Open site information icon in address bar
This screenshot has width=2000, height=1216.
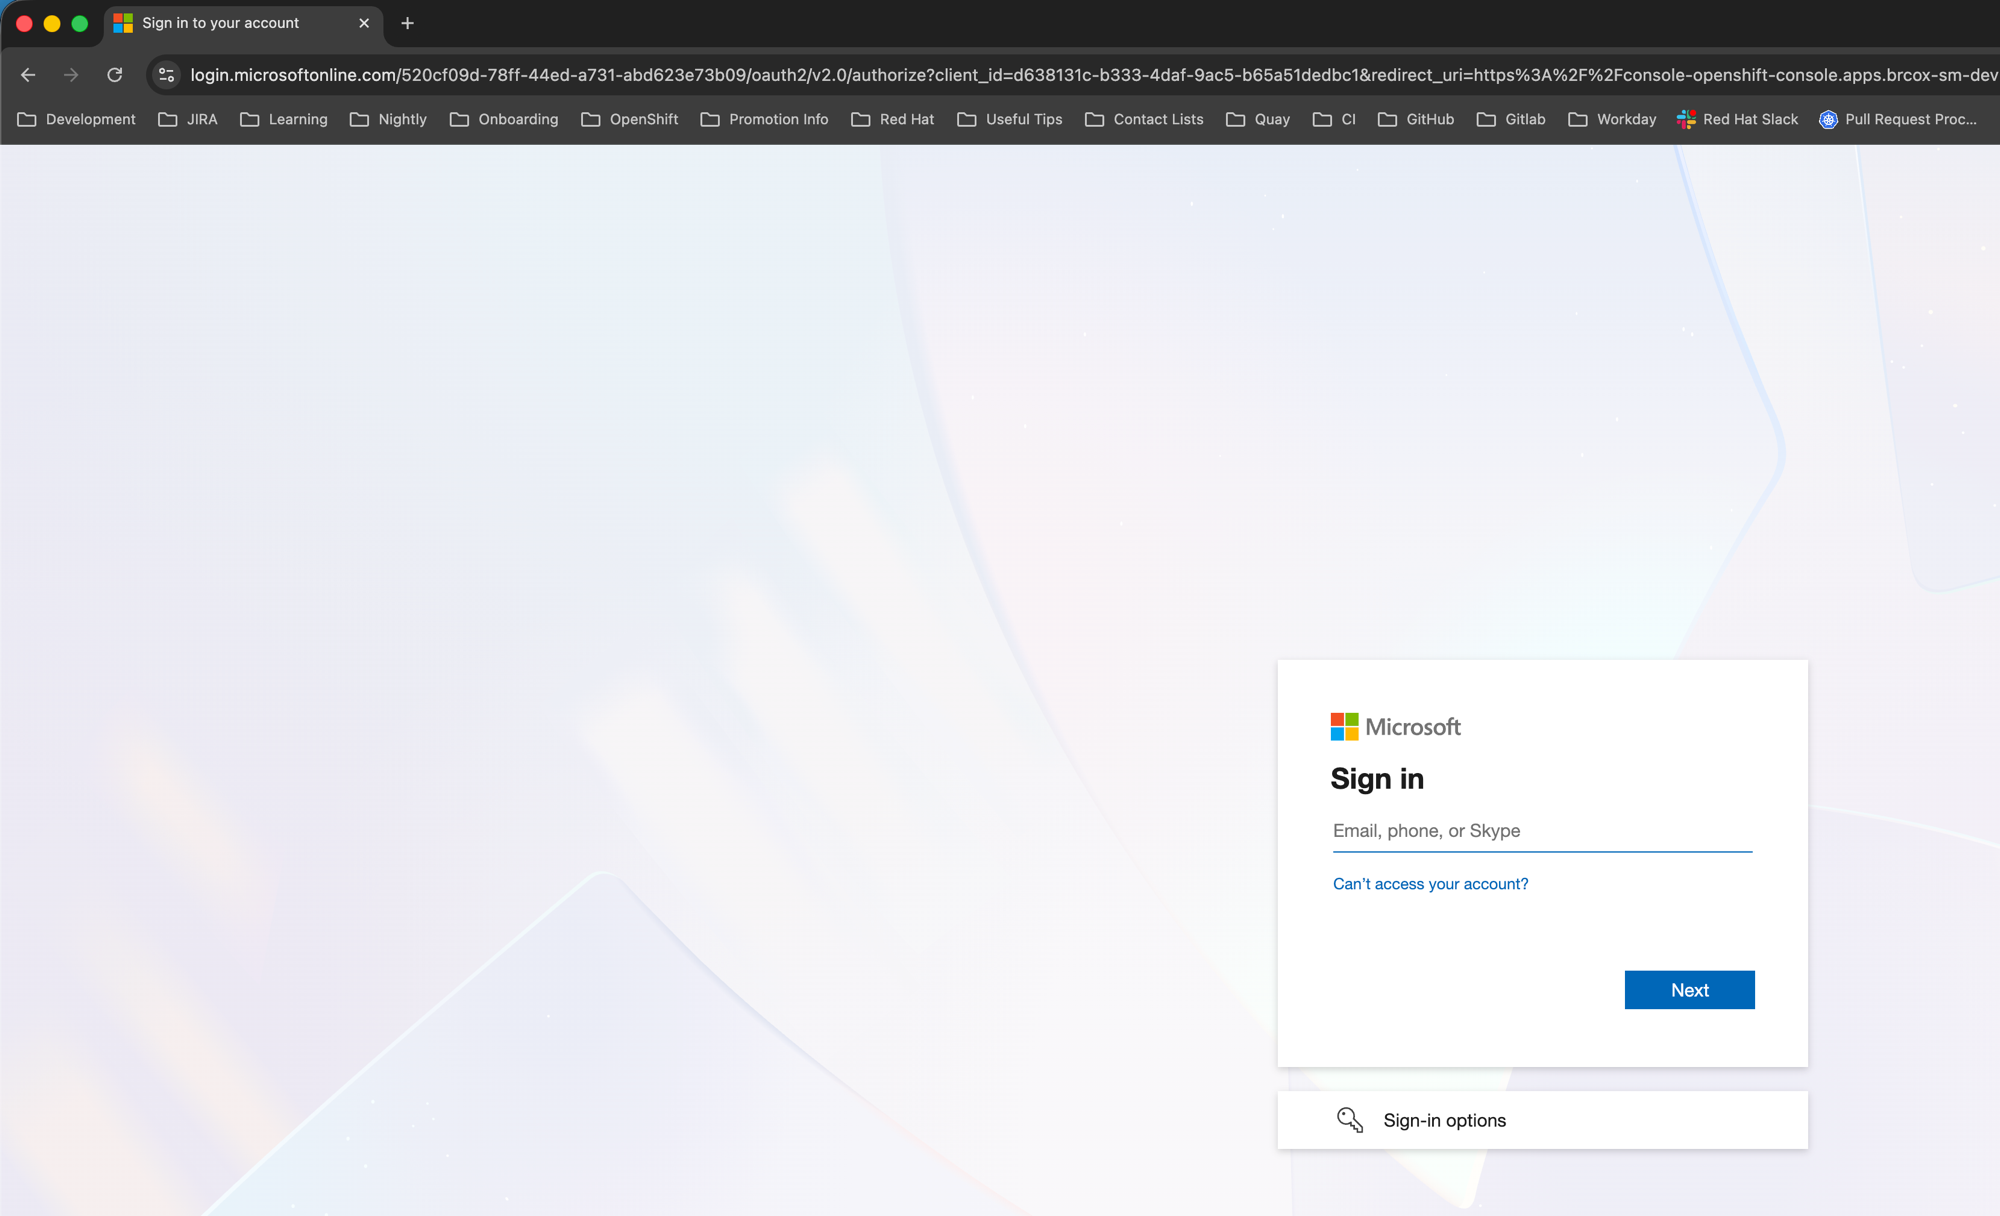(167, 75)
